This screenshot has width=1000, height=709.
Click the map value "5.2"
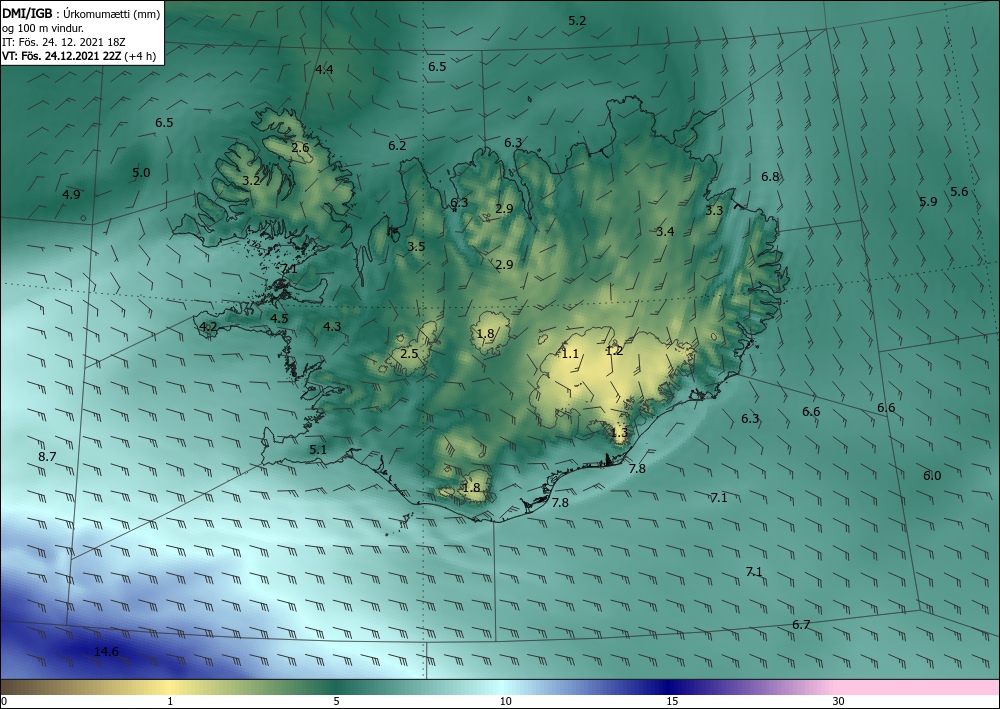point(577,20)
